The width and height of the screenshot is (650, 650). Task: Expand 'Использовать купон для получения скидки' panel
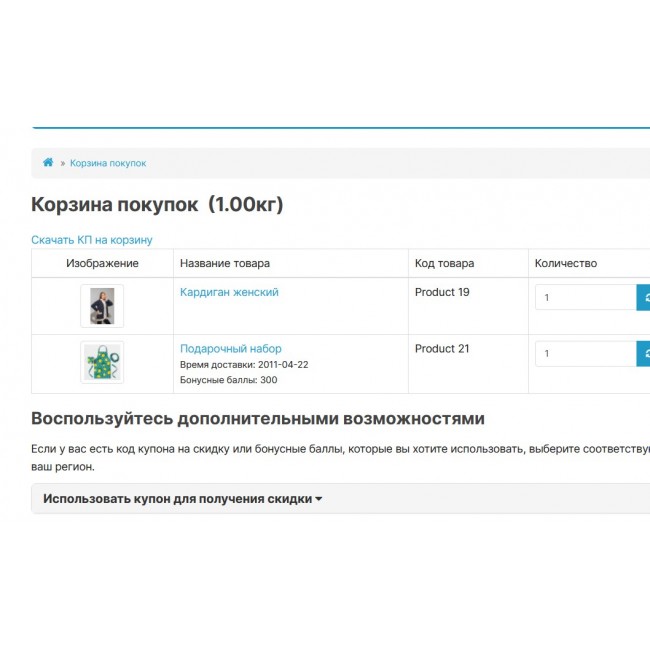point(177,498)
